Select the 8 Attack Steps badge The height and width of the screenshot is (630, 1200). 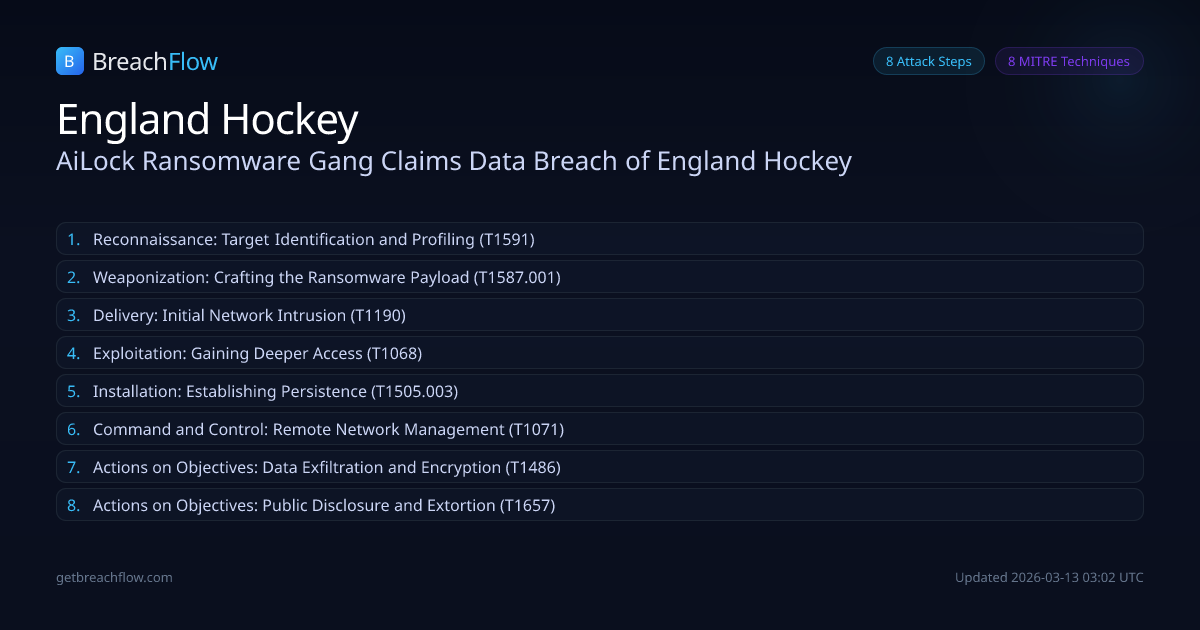[928, 61]
